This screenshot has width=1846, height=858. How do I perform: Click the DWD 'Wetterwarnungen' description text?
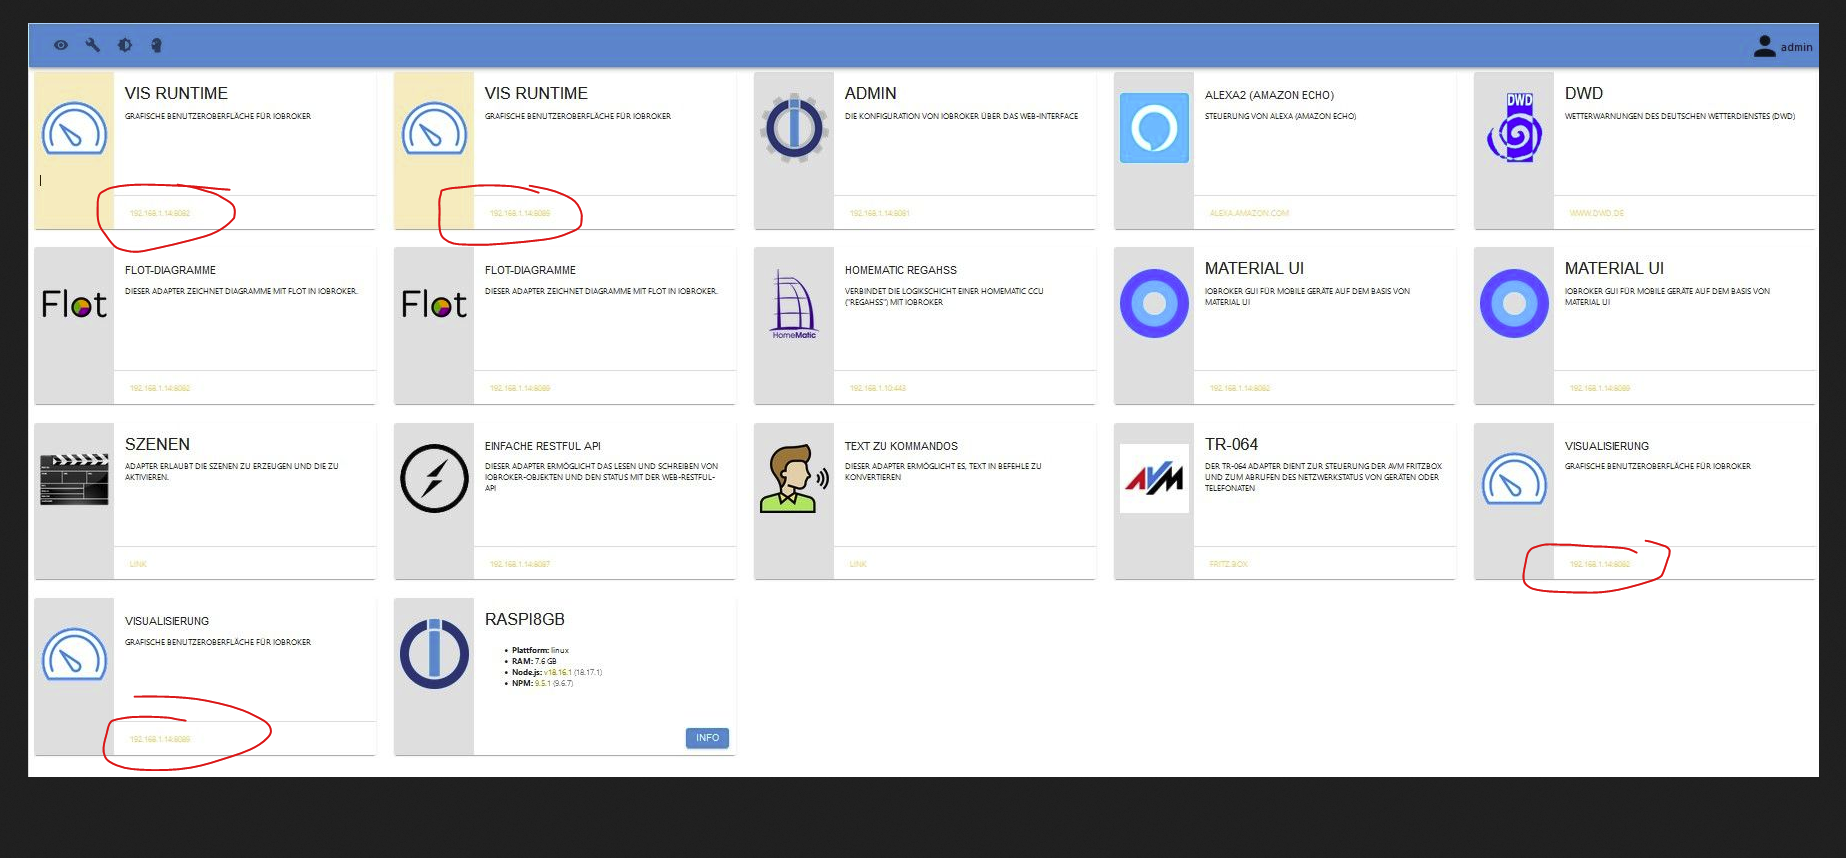tap(1680, 116)
